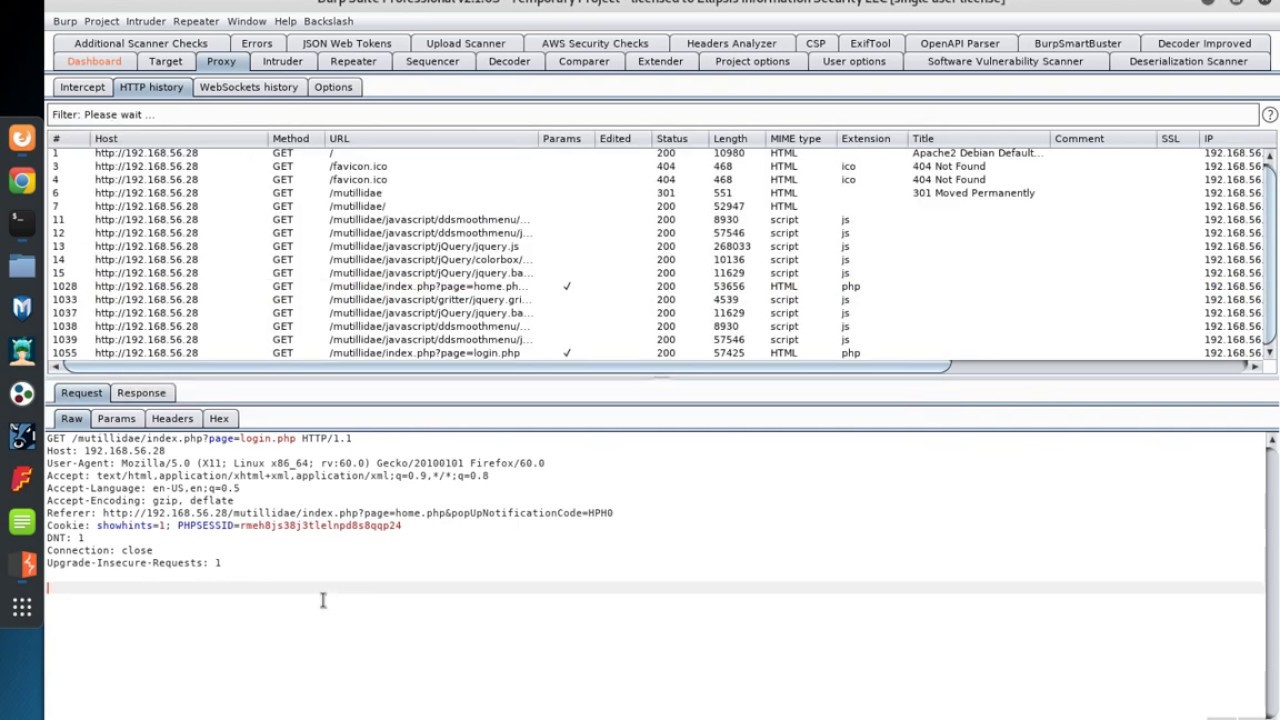Open the Repeater menu
This screenshot has width=1280, height=720.
coord(196,21)
